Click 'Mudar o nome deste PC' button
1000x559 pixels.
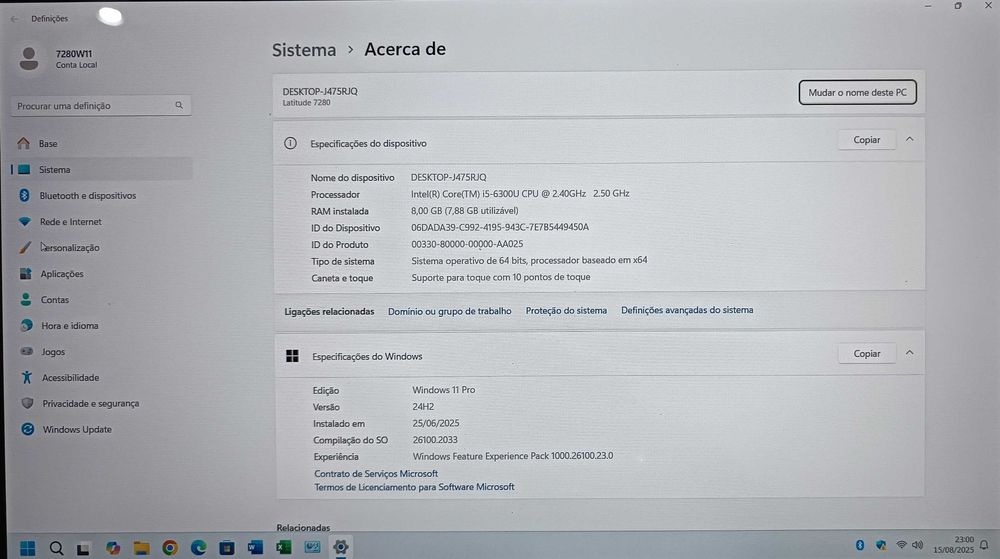[x=857, y=92]
